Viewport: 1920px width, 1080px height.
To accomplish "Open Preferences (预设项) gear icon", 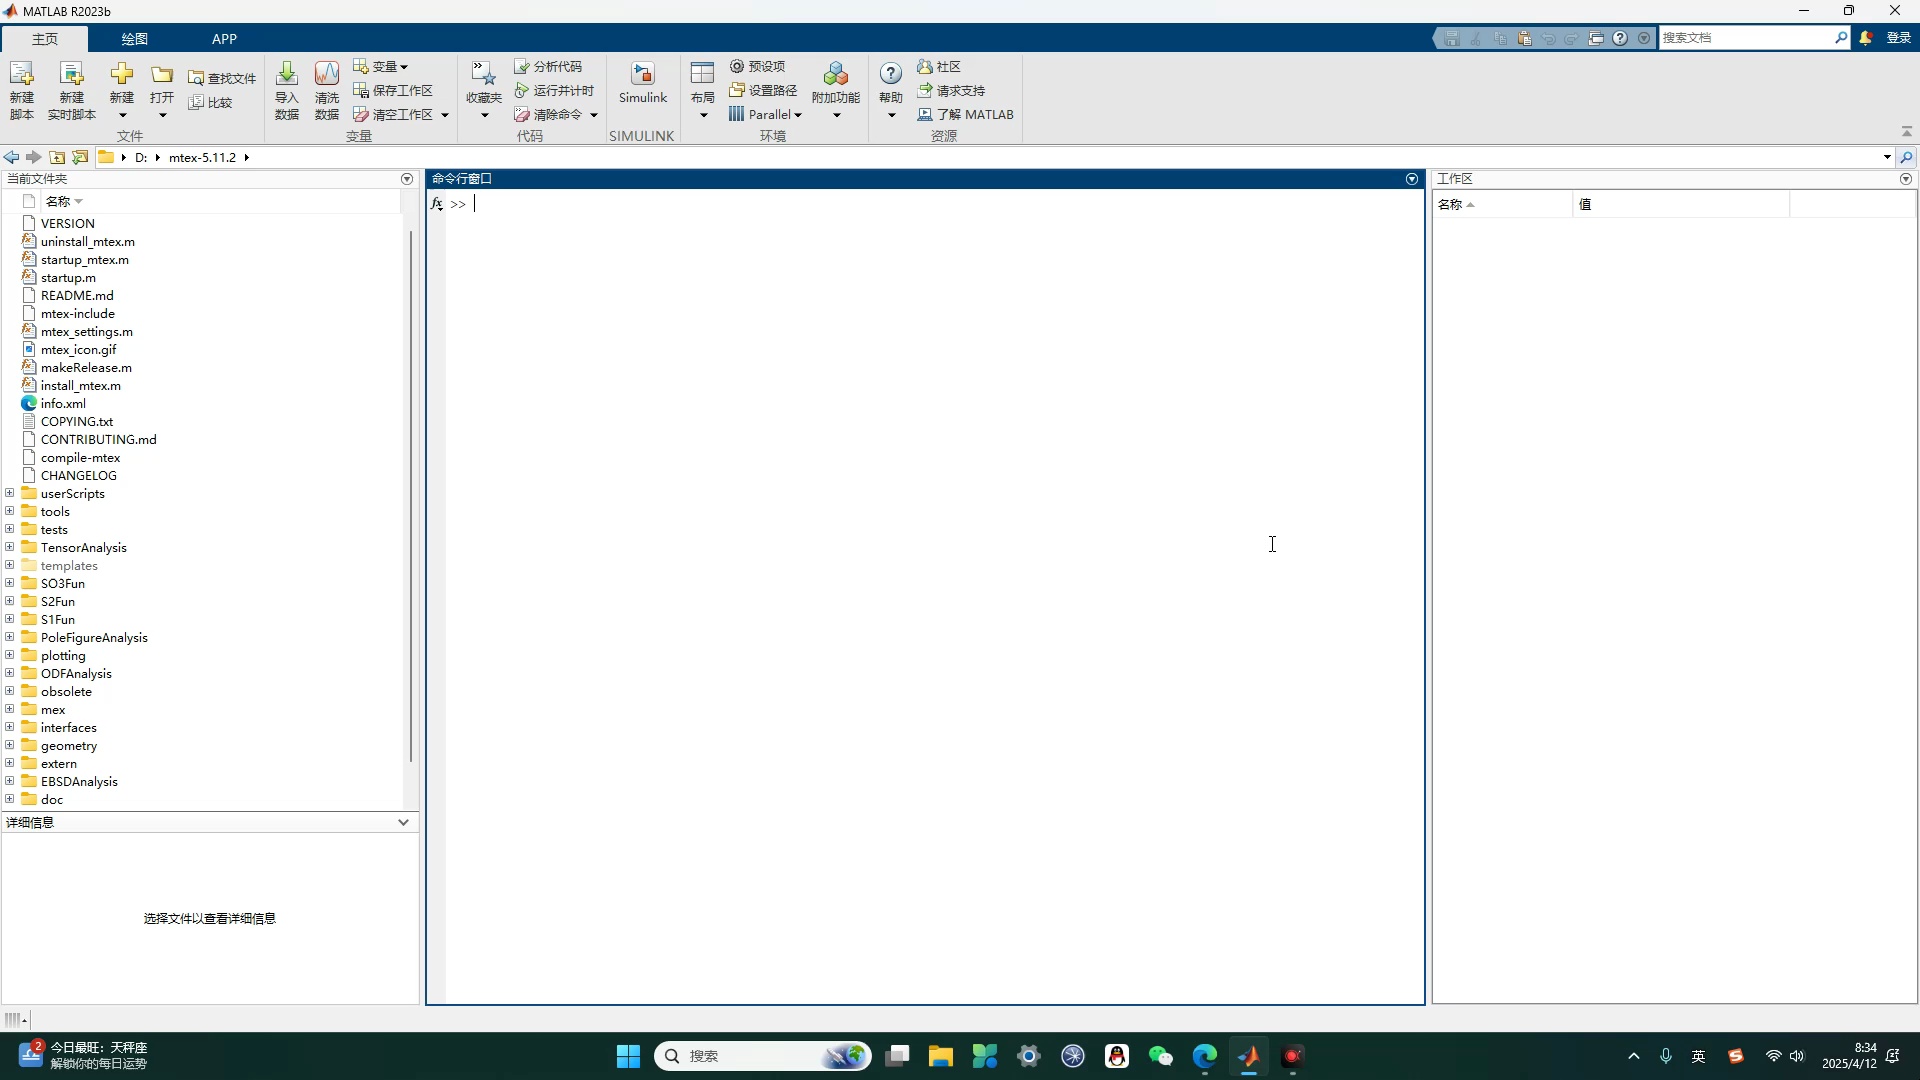I will point(737,66).
